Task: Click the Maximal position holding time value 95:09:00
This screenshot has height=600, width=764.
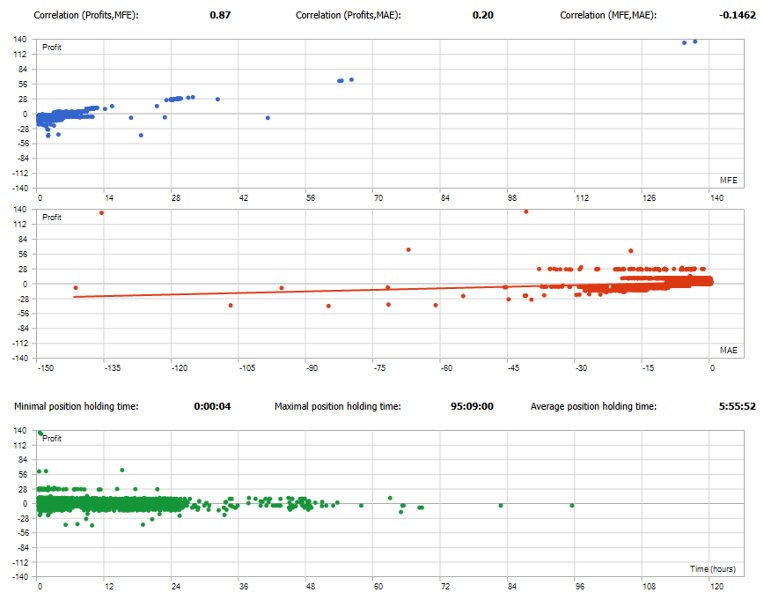Action: click(x=472, y=406)
